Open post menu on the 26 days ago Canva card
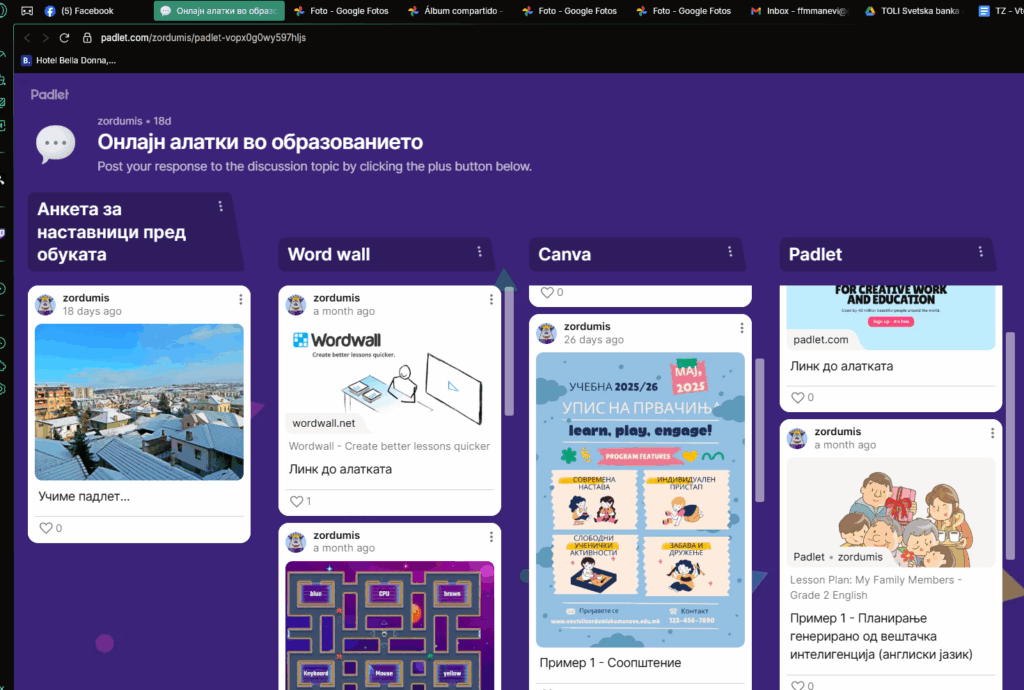1024x690 pixels. [742, 328]
